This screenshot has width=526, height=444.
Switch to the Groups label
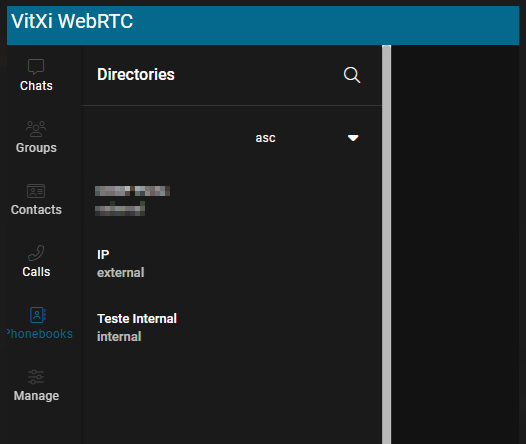pyautogui.click(x=36, y=148)
